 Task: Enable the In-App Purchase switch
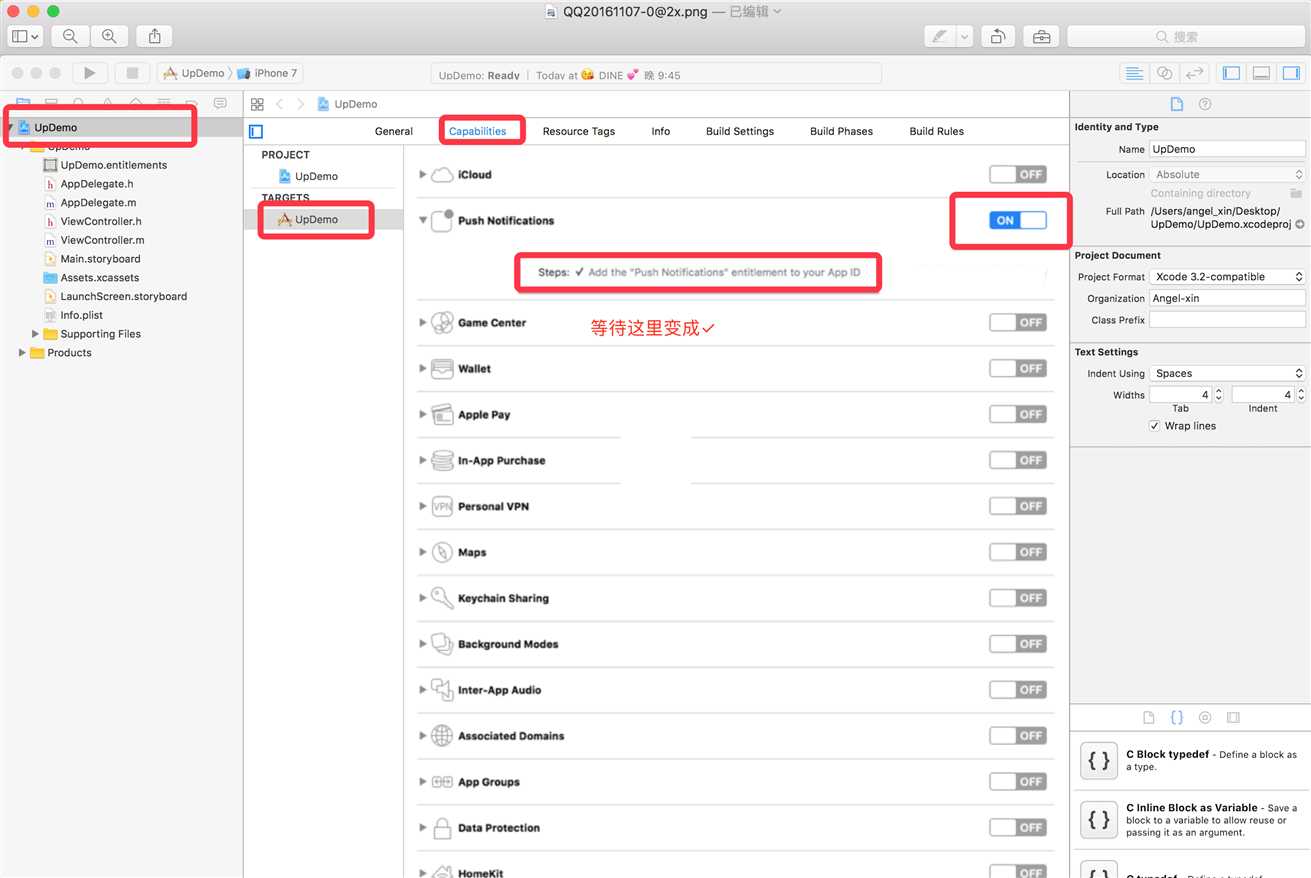[1018, 460]
